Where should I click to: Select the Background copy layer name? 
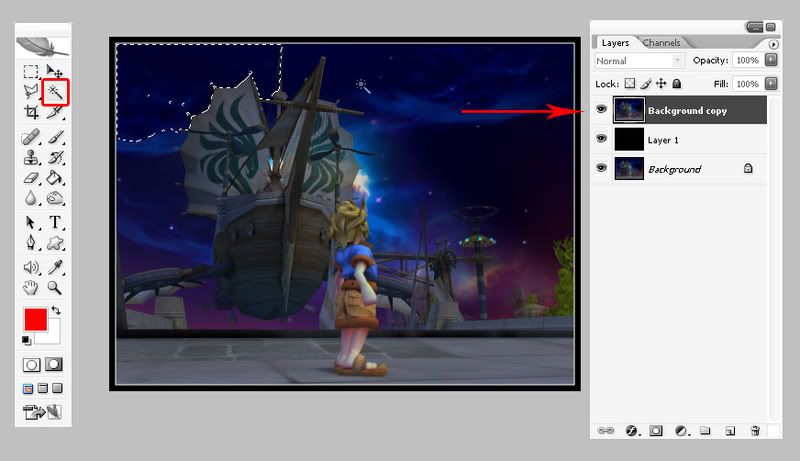click(687, 111)
